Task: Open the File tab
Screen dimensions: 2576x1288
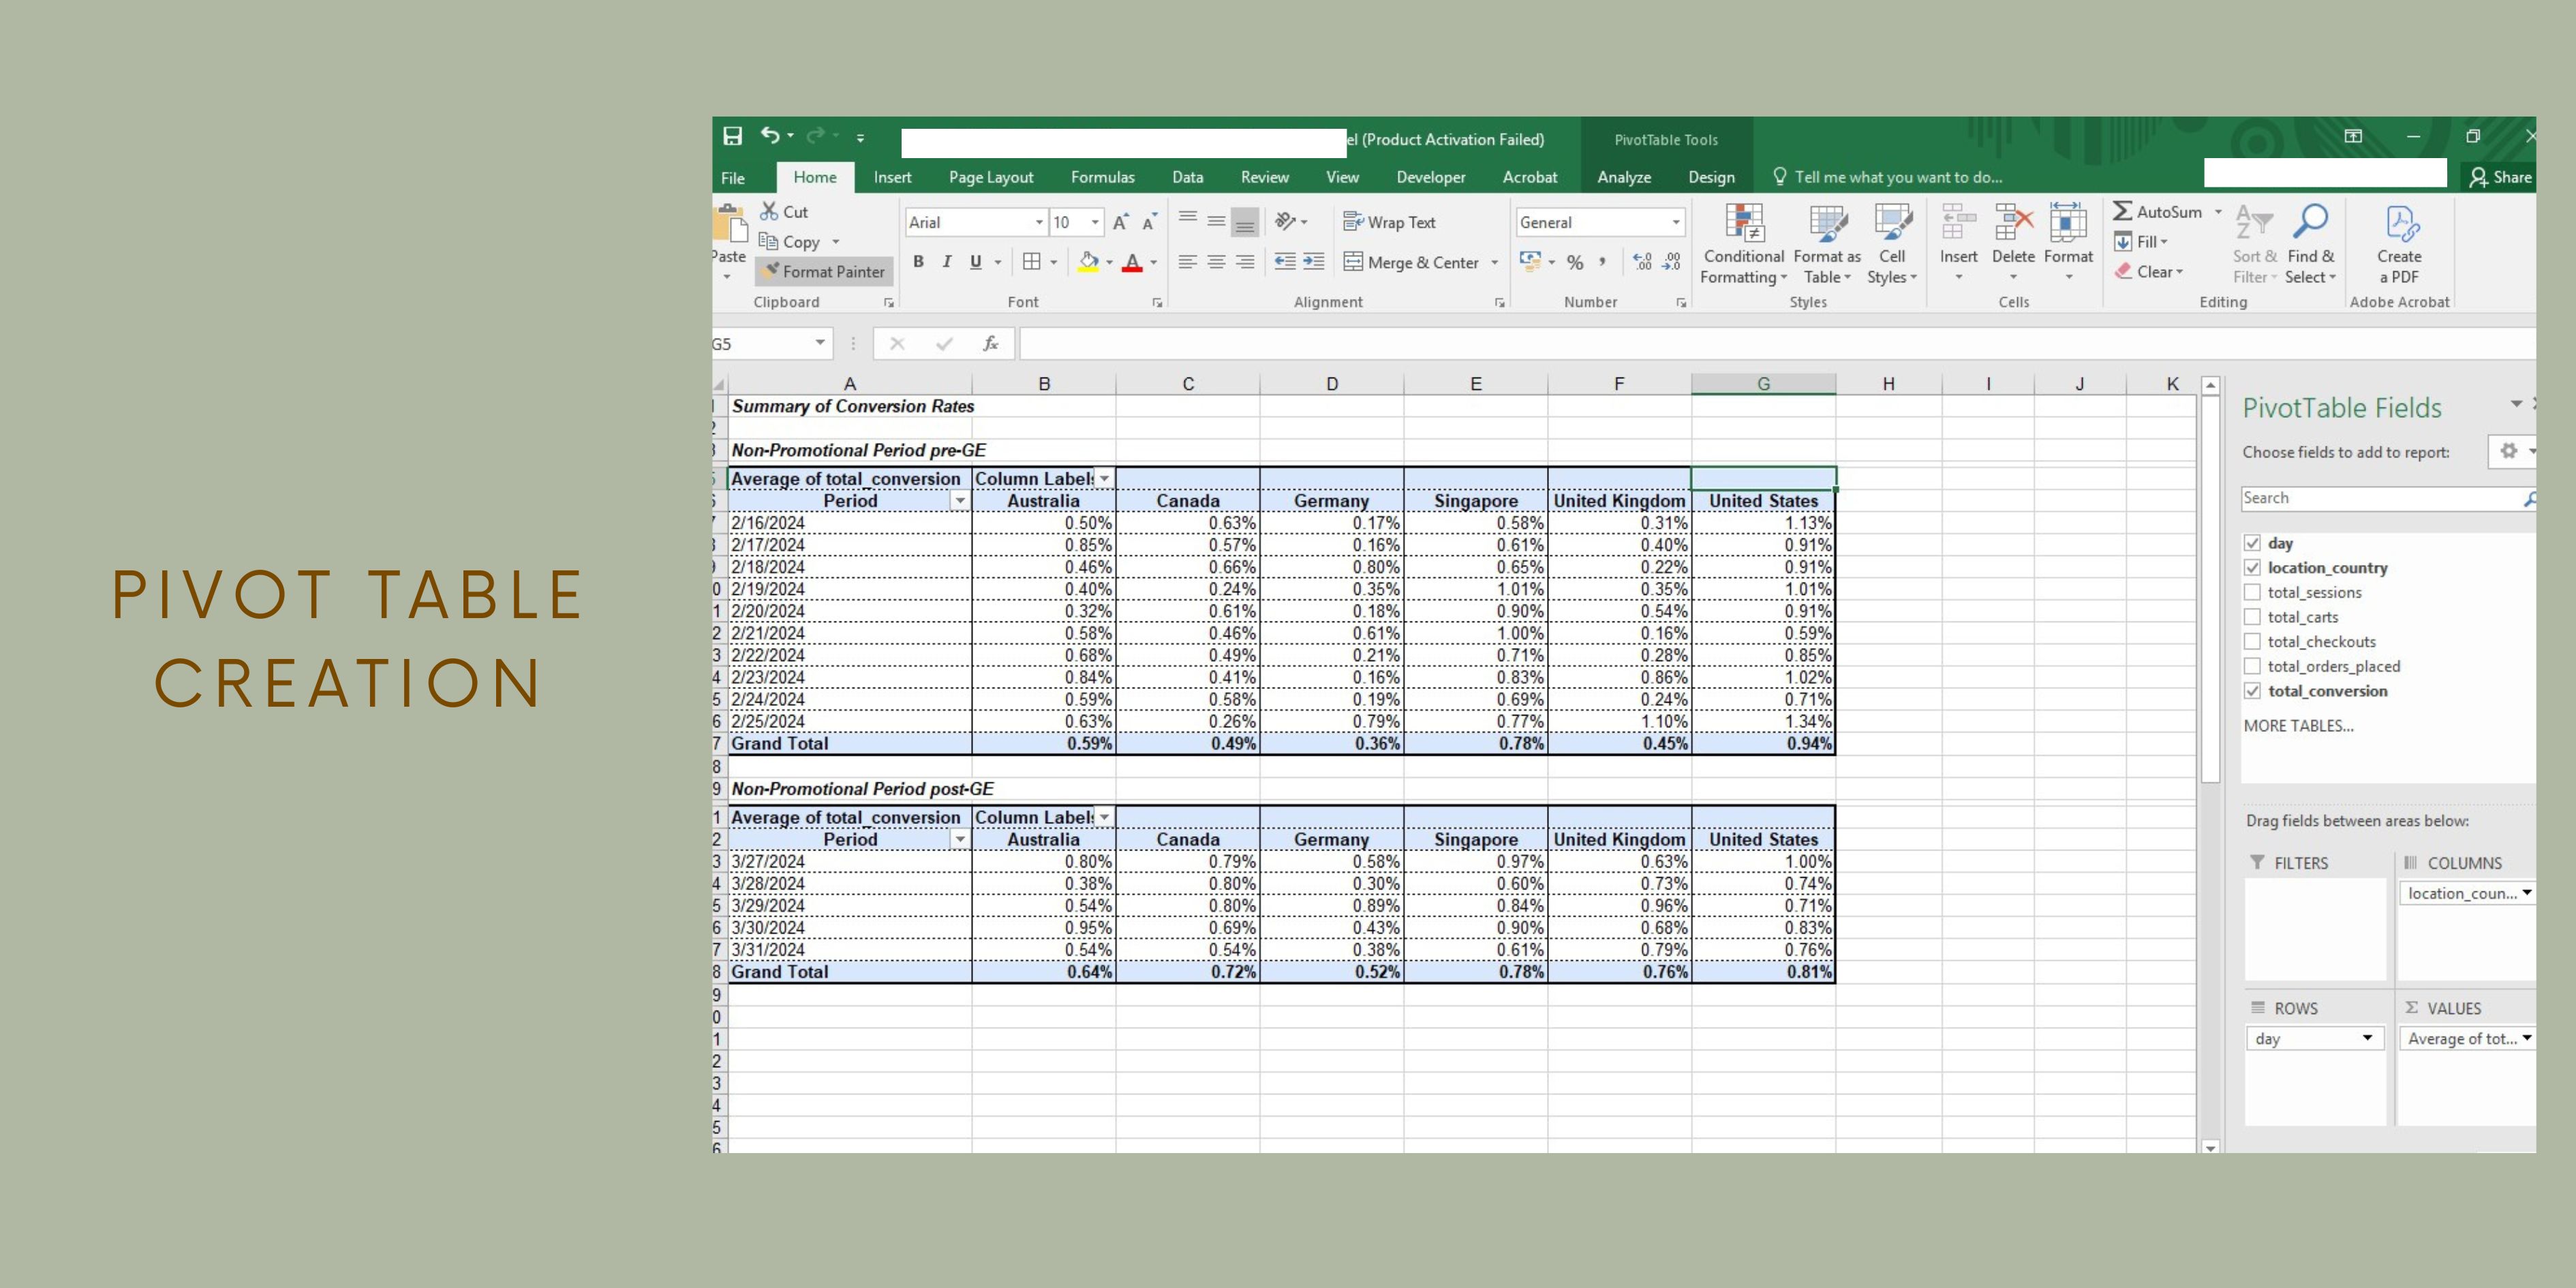Action: click(733, 177)
